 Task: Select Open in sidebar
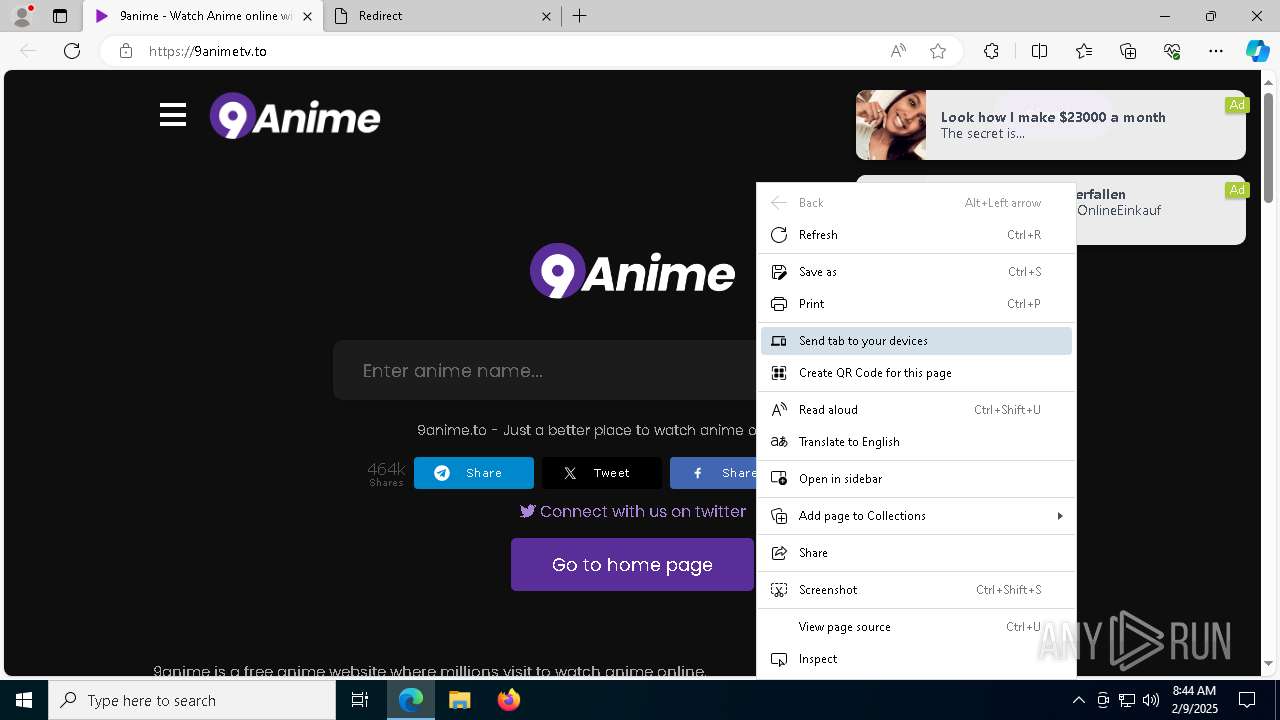[916, 479]
